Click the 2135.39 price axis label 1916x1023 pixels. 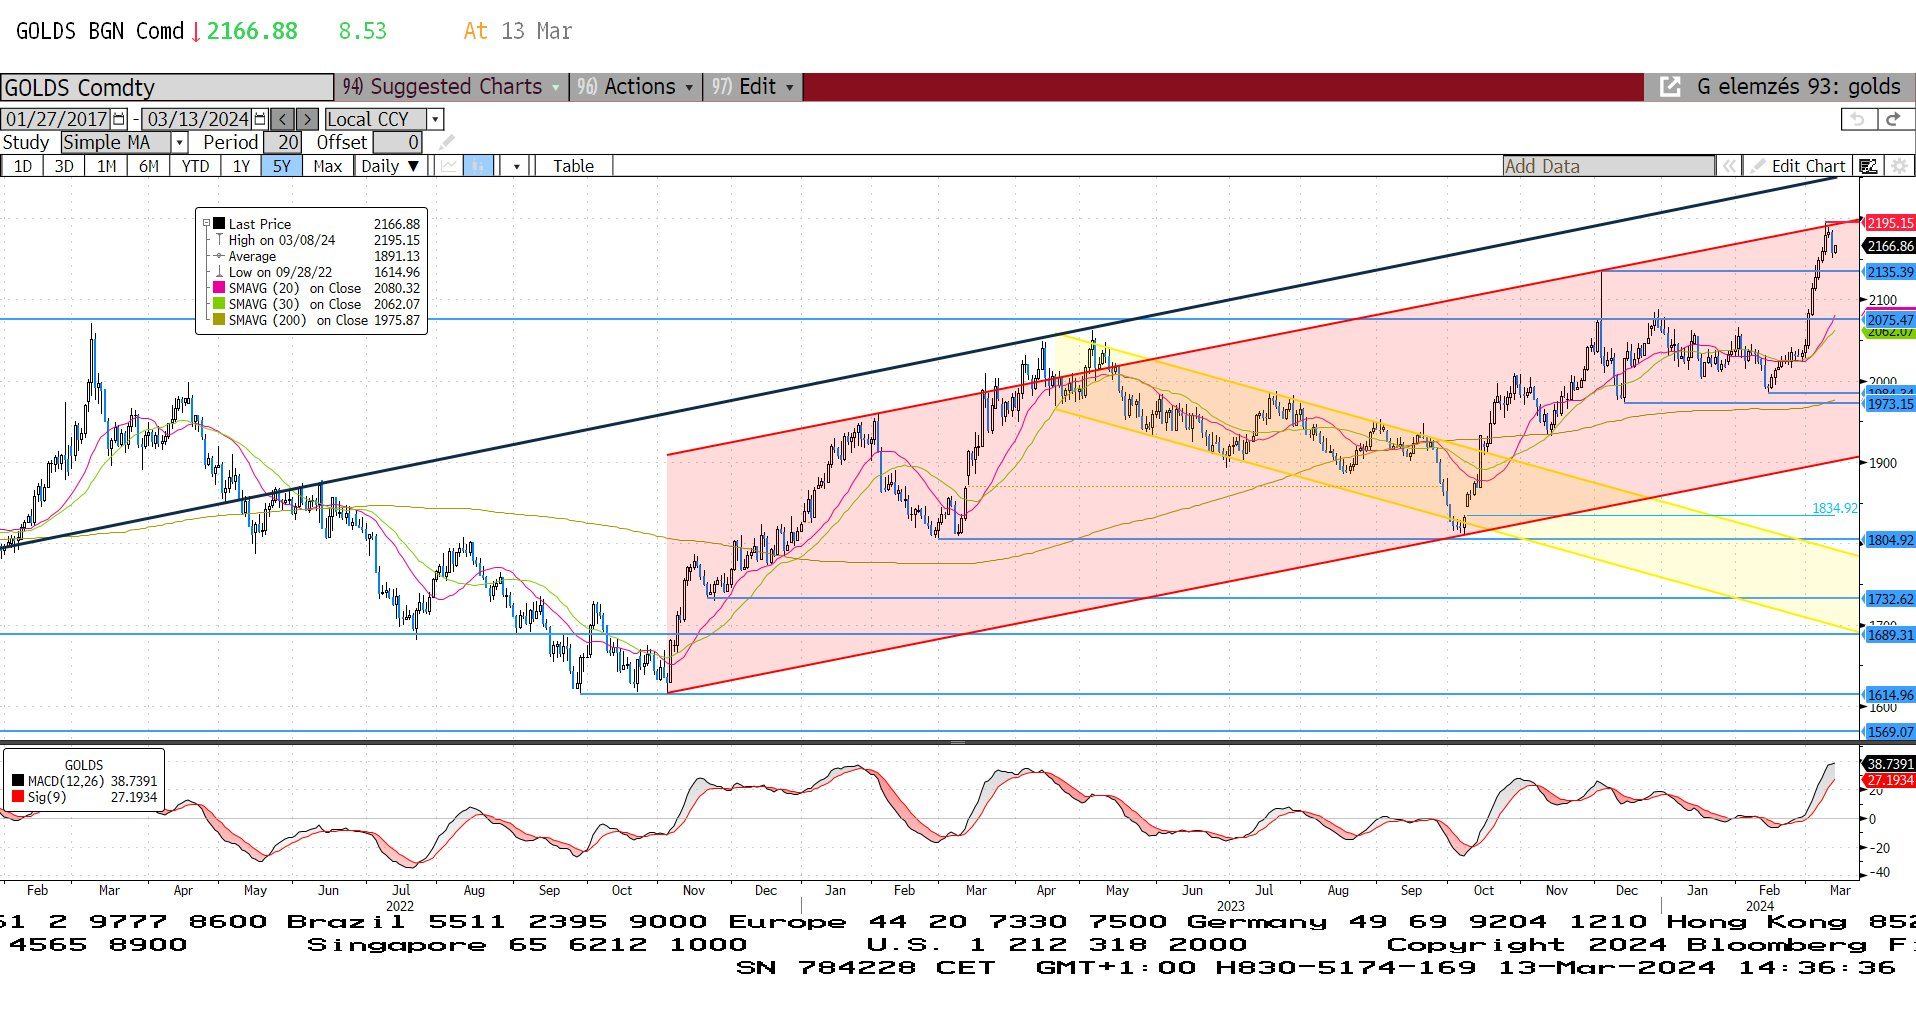tap(1889, 272)
